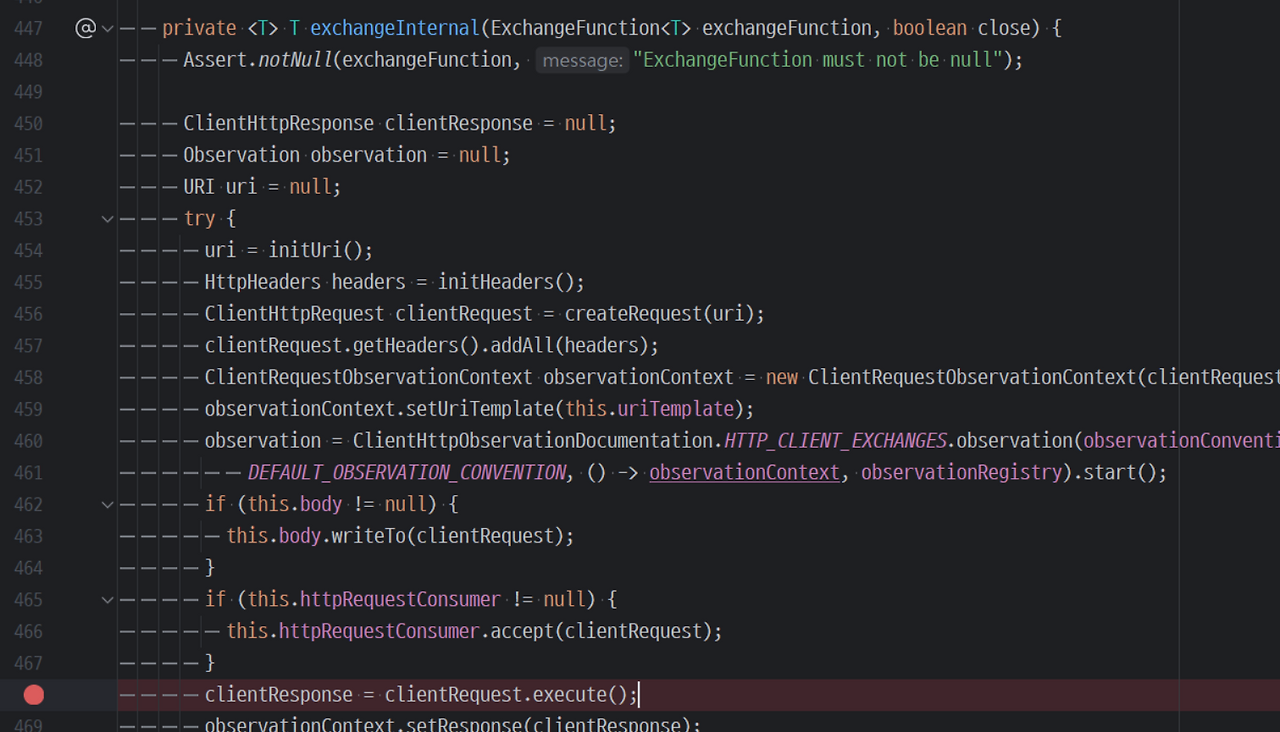Click underlined observationContext on line 461
The width and height of the screenshot is (1280, 732).
coord(745,472)
